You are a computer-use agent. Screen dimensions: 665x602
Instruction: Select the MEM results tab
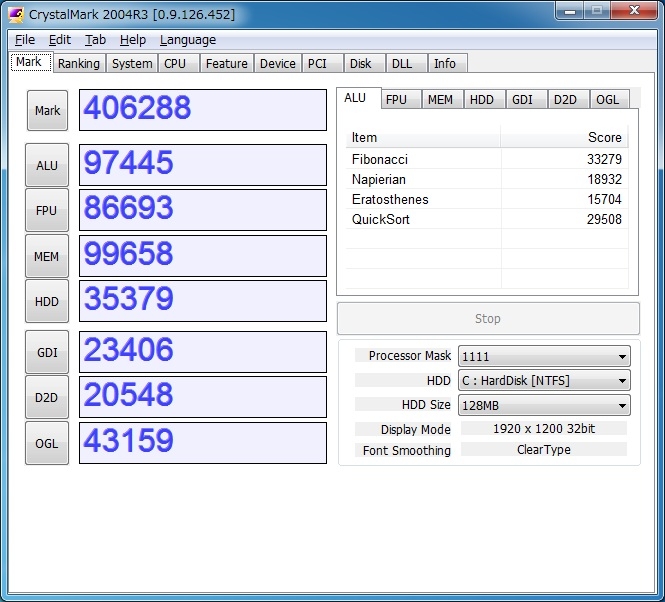pyautogui.click(x=440, y=99)
